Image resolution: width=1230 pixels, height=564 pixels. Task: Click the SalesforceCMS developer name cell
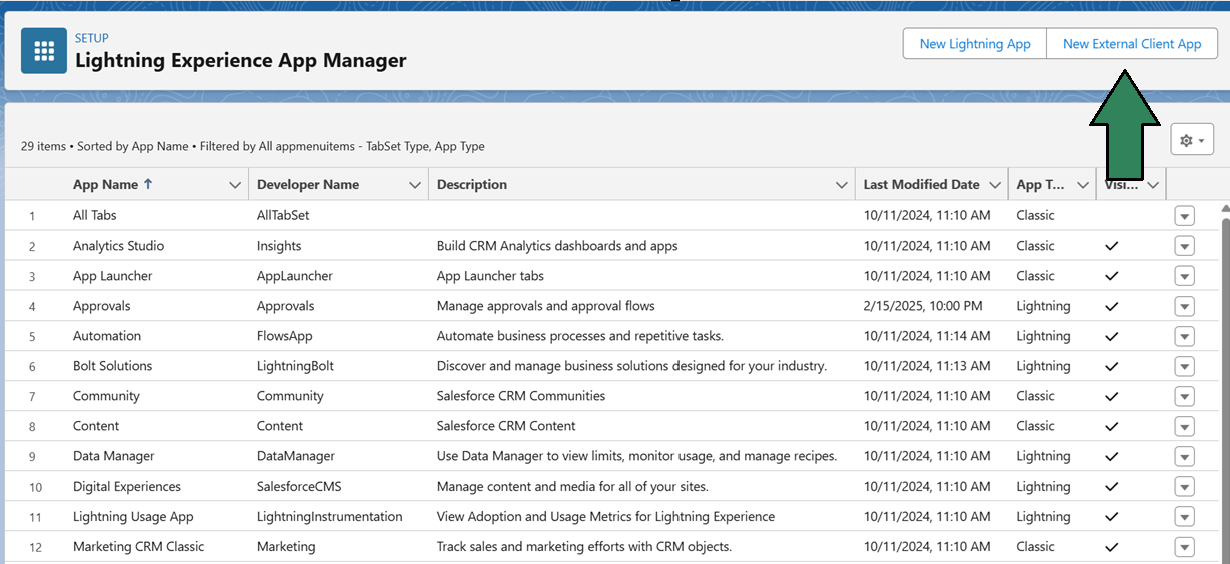tap(300, 486)
